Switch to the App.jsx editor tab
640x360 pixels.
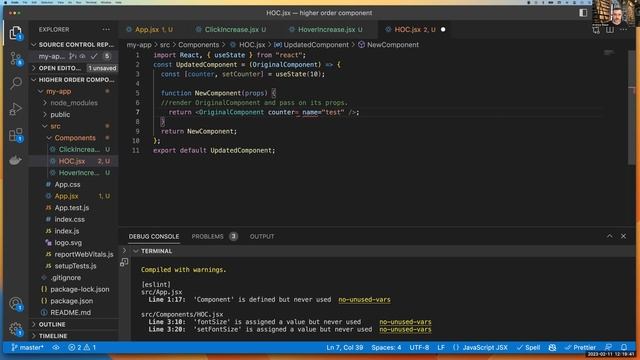click(x=149, y=29)
